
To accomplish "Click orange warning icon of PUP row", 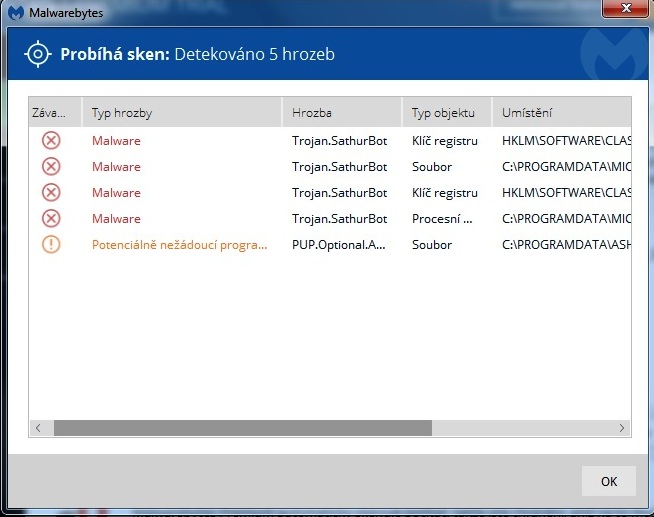I will click(x=51, y=244).
